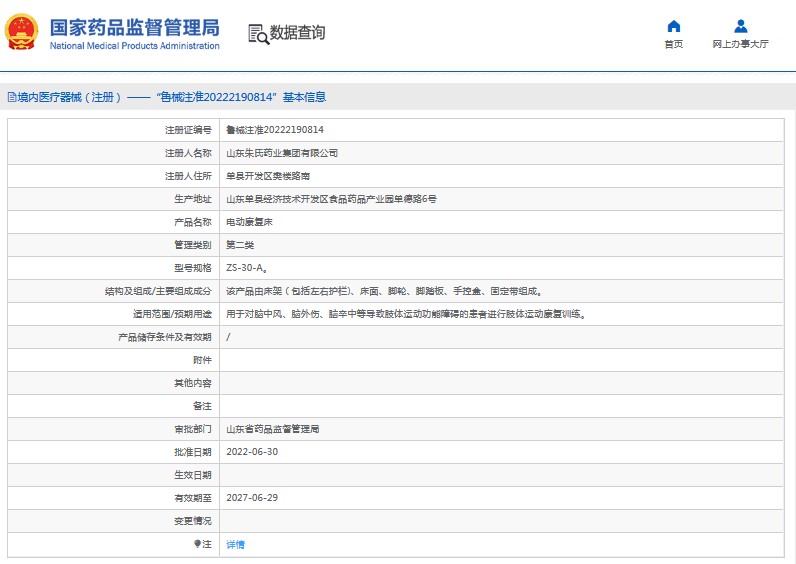Click the 产品名称 row label
The width and height of the screenshot is (796, 564).
192,222
